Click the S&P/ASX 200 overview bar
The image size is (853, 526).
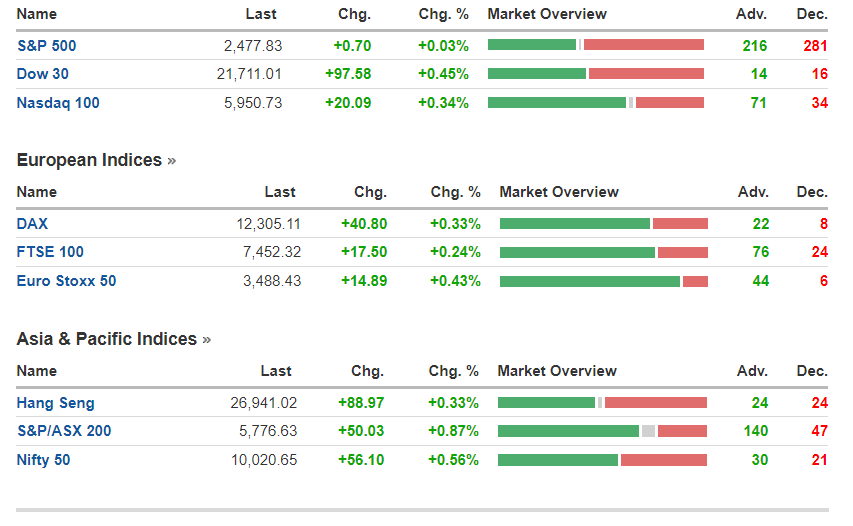pos(602,431)
